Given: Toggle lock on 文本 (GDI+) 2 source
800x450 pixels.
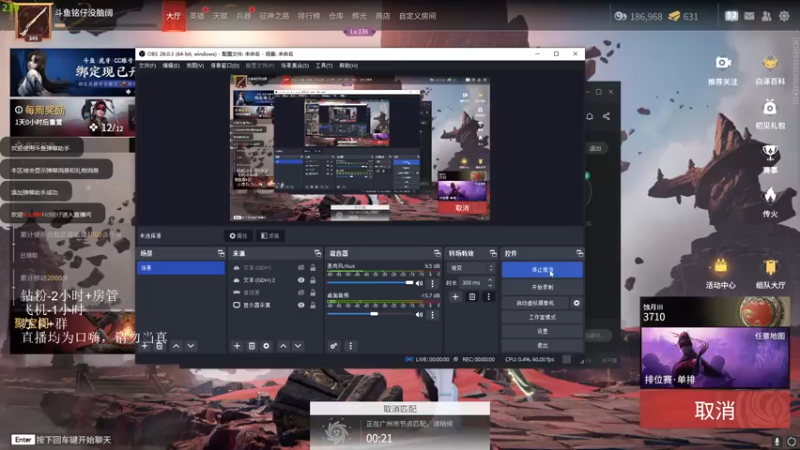Looking at the screenshot, I should 313,280.
